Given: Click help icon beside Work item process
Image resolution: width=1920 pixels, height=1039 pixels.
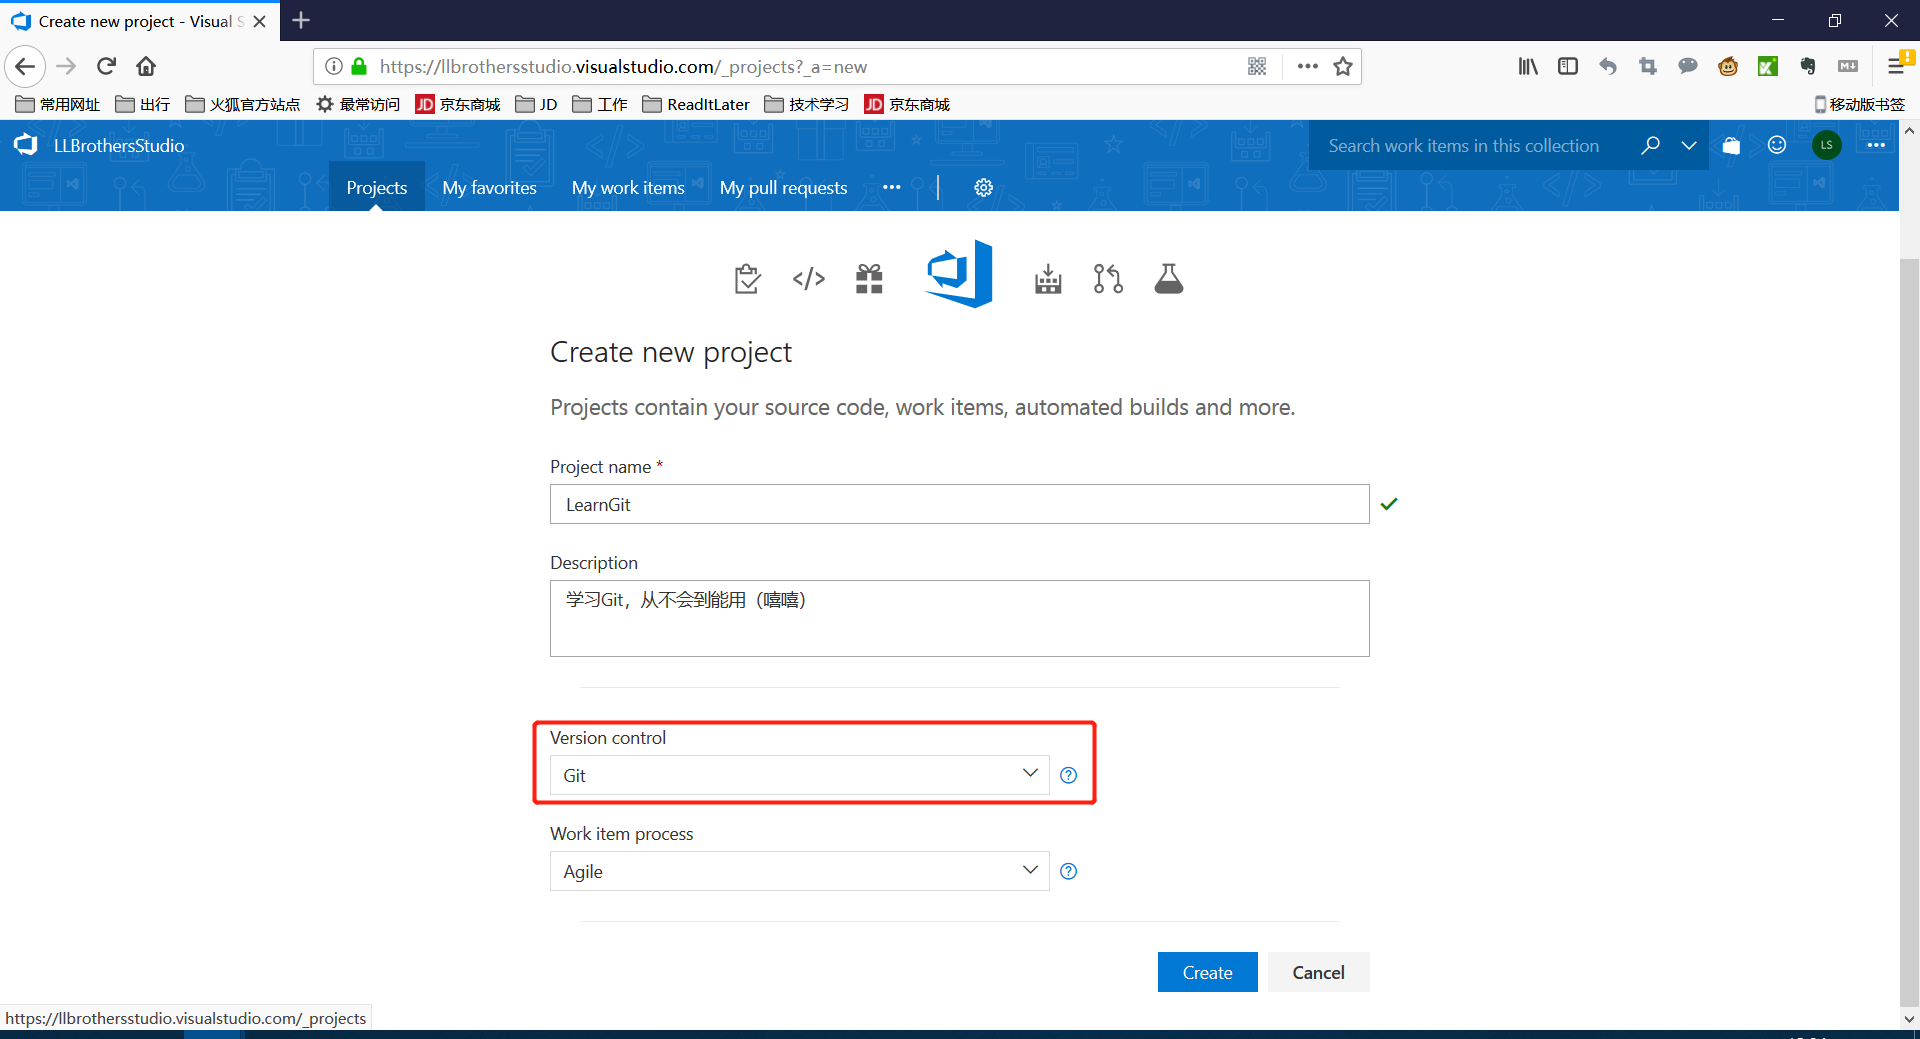Looking at the screenshot, I should coord(1068,872).
